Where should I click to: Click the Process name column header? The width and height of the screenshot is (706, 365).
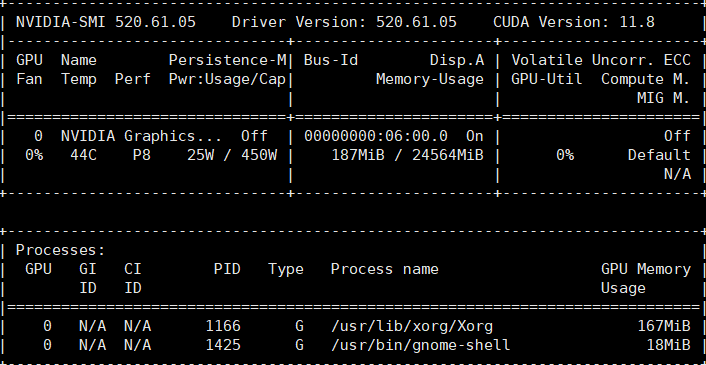tap(385, 269)
